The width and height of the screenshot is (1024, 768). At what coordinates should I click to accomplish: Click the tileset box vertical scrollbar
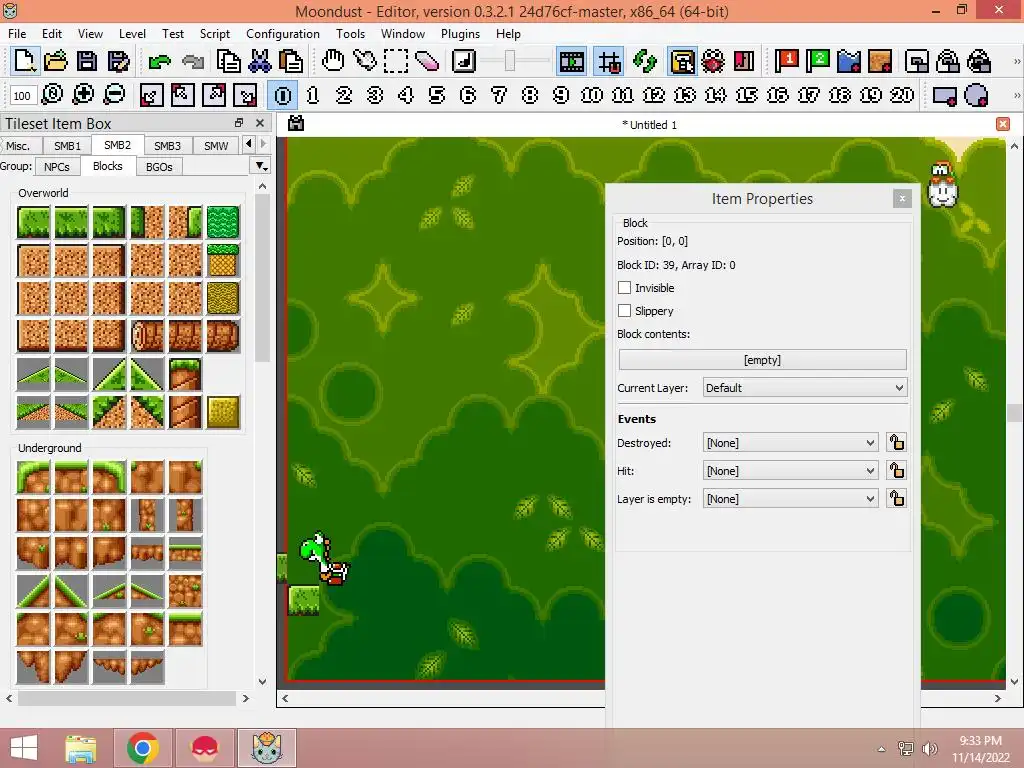pyautogui.click(x=263, y=278)
